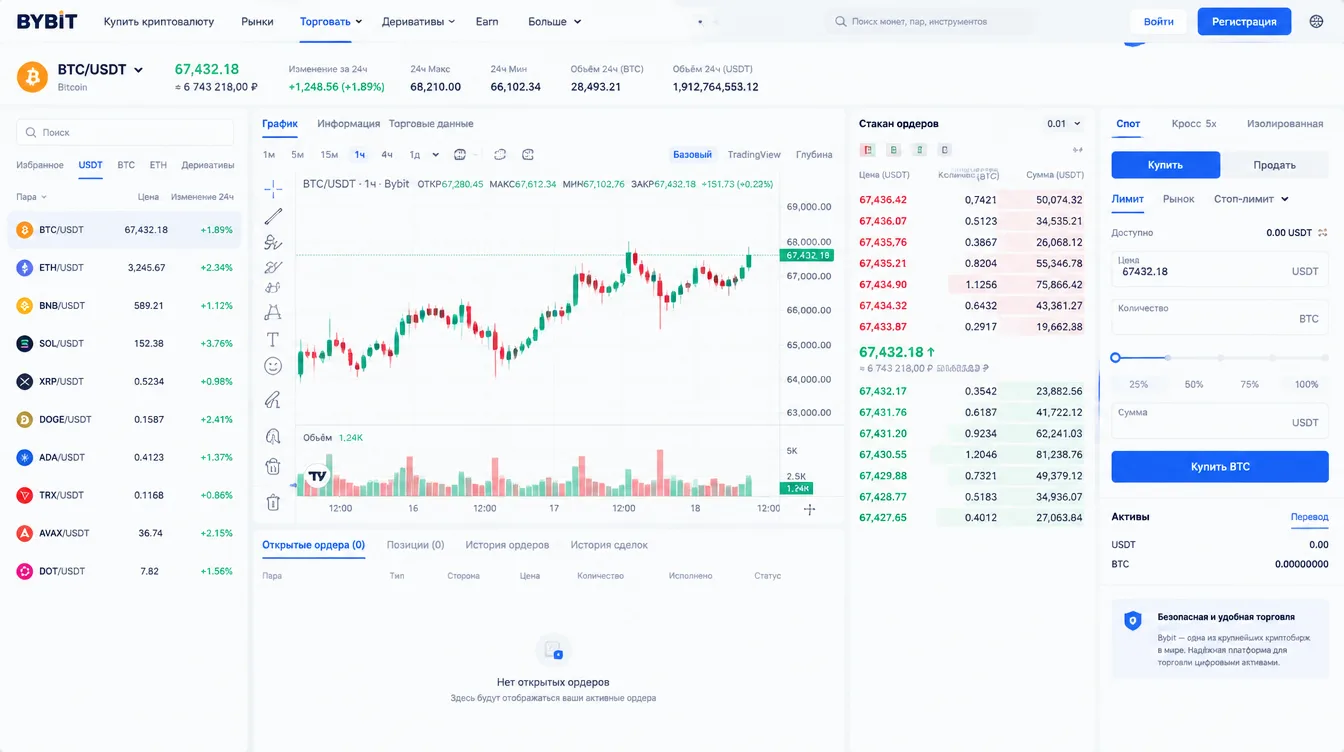The image size is (1344, 752).
Task: Expand the BTC/USDT pair selector
Action: tap(138, 70)
